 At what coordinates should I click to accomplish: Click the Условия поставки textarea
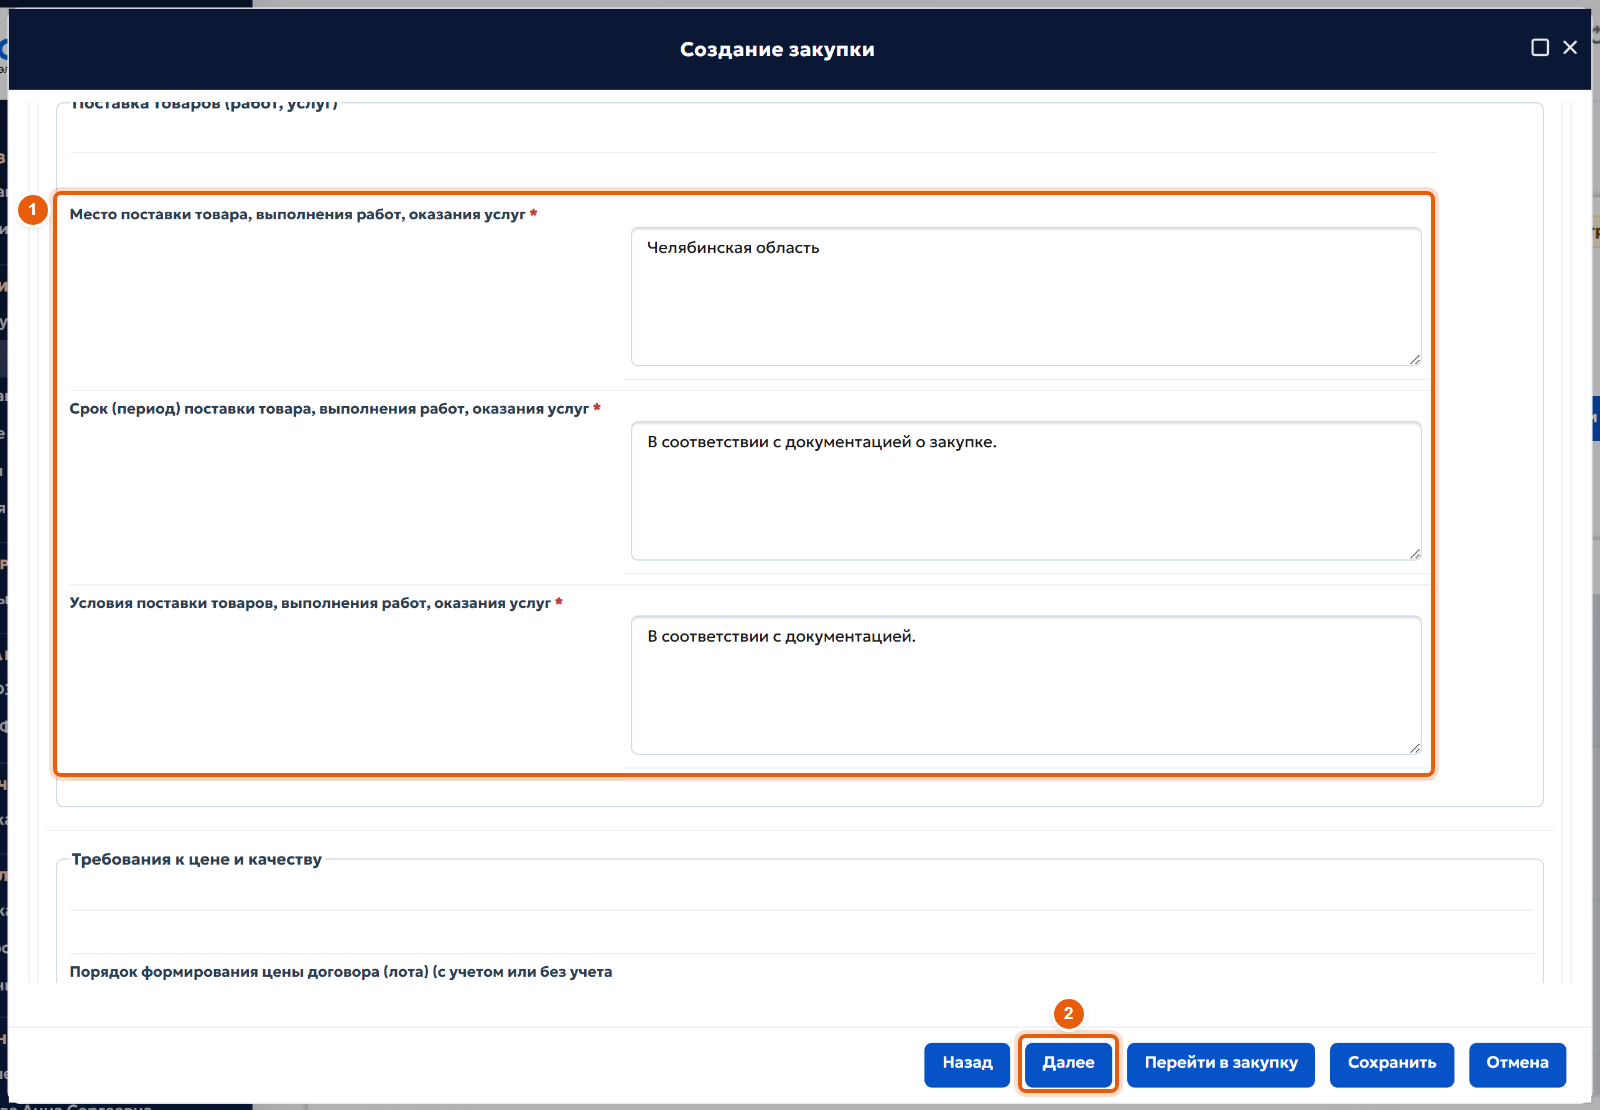pyautogui.click(x=1026, y=685)
